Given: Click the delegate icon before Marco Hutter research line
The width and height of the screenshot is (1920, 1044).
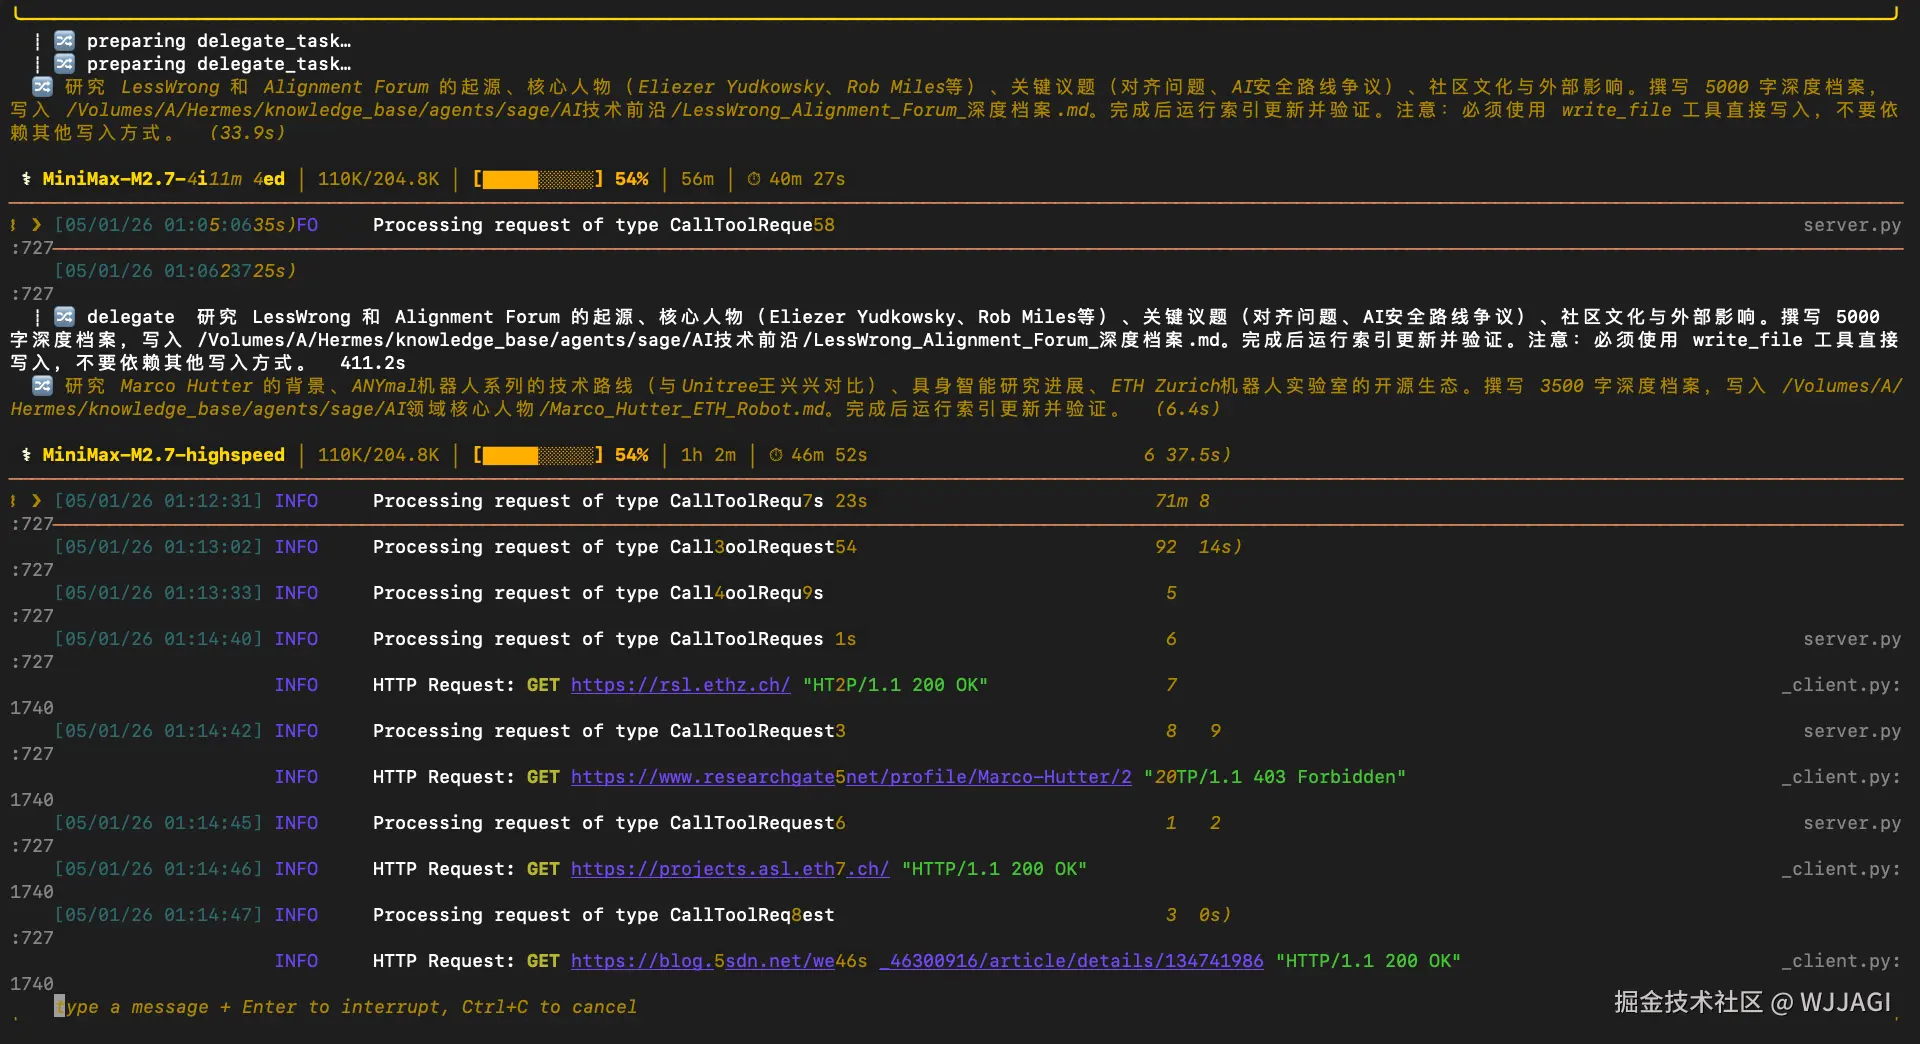Looking at the screenshot, I should (x=42, y=386).
